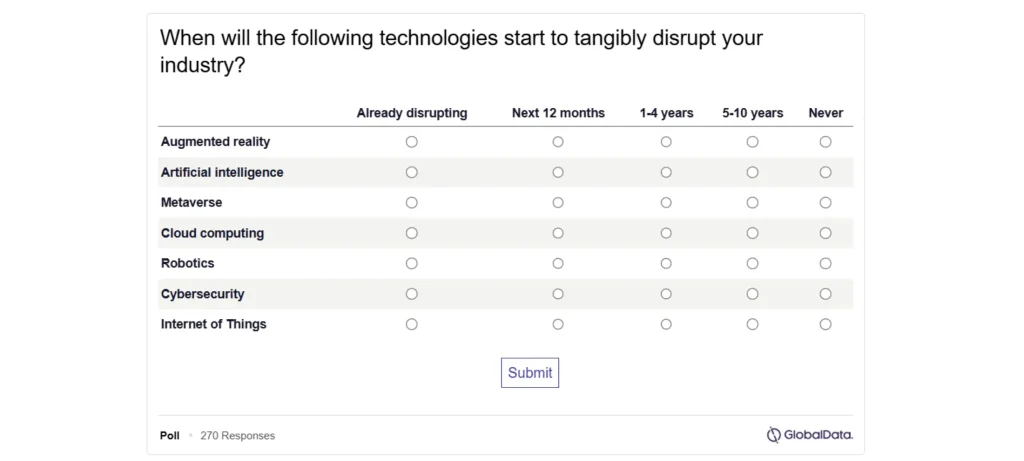Choose 'Next 12 months' for Artificial intelligence

coord(558,172)
